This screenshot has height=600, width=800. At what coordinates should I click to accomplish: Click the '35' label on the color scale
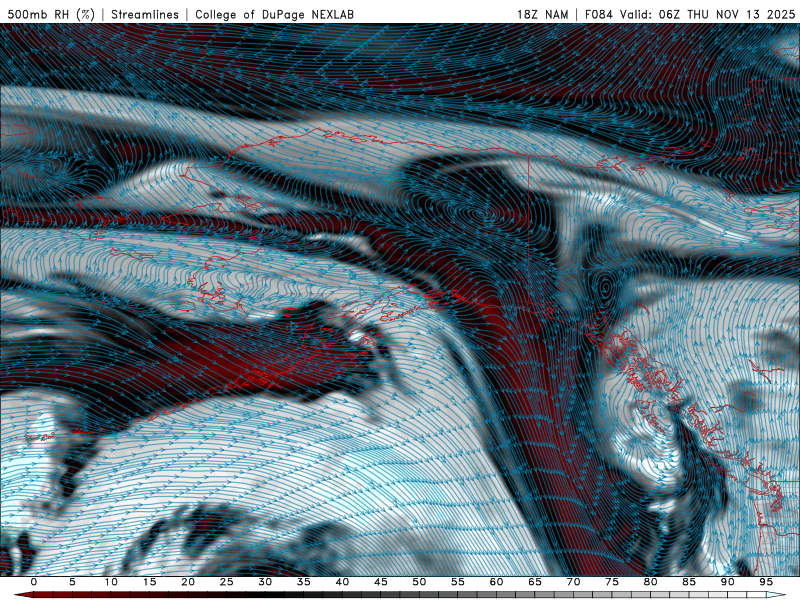[304, 582]
